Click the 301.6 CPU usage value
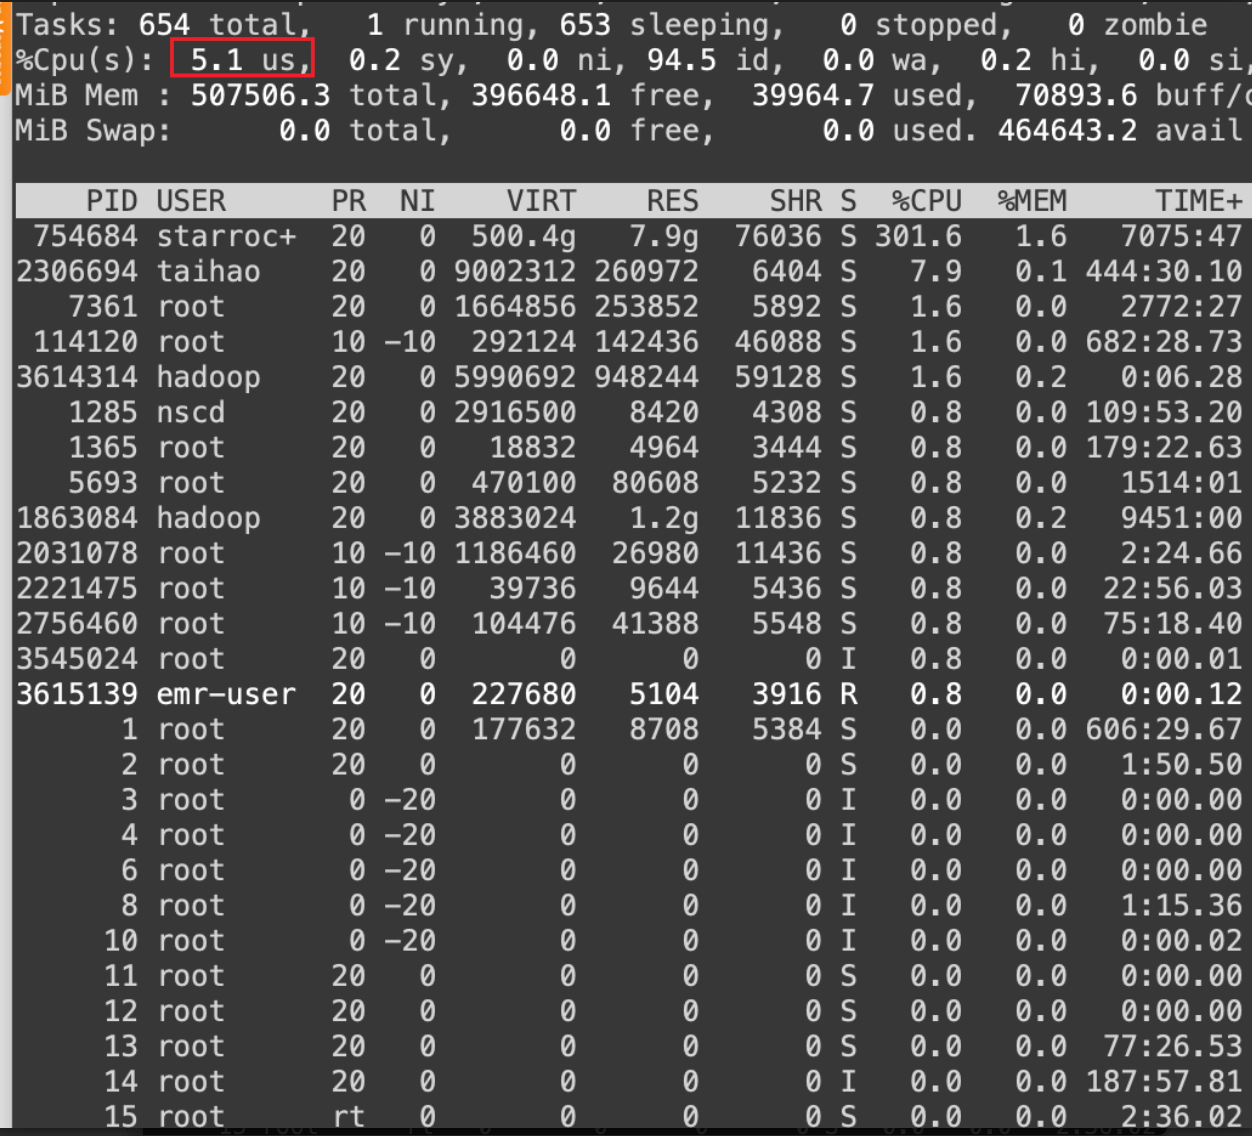Viewport: 1252px width, 1136px height. click(917, 236)
